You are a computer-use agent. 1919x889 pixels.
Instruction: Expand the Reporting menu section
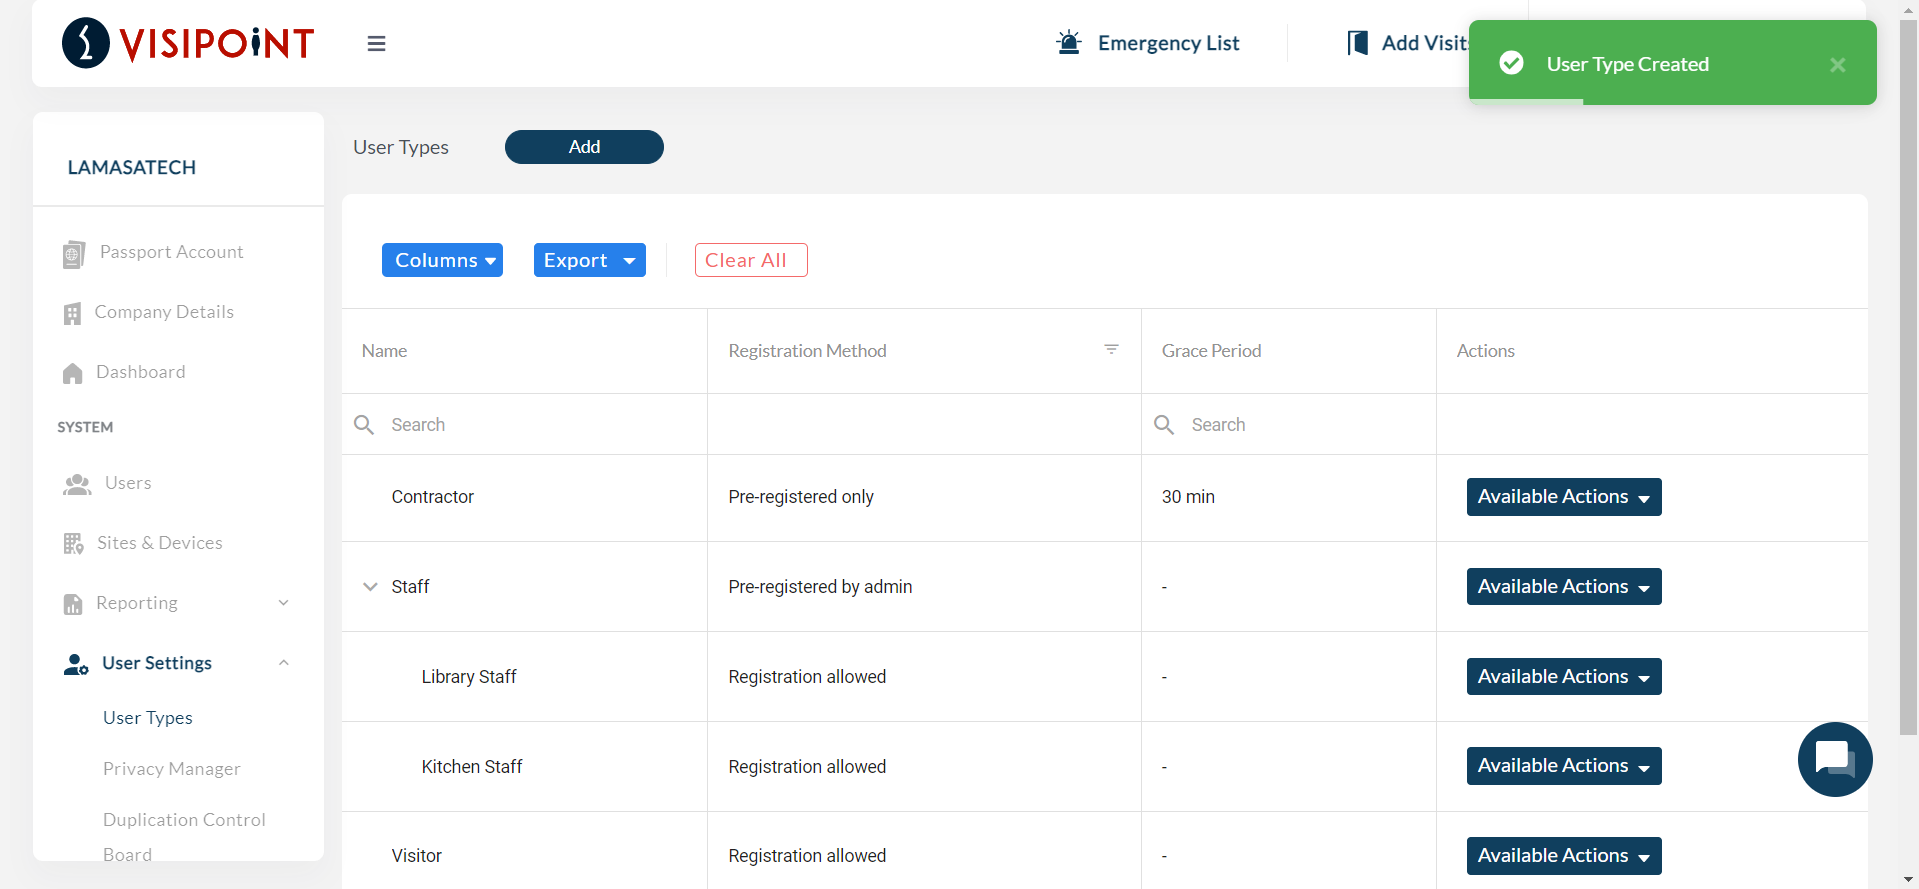(283, 603)
